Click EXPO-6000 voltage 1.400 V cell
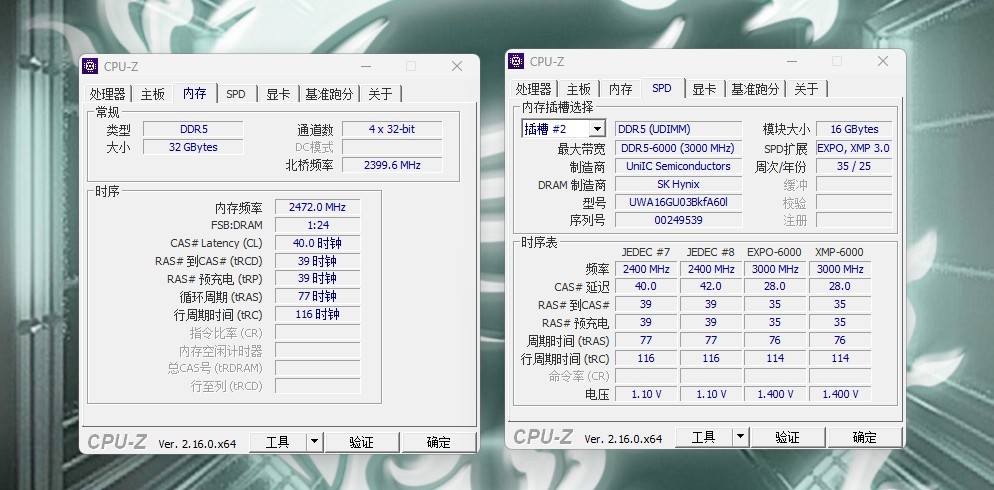994x490 pixels. pos(775,394)
